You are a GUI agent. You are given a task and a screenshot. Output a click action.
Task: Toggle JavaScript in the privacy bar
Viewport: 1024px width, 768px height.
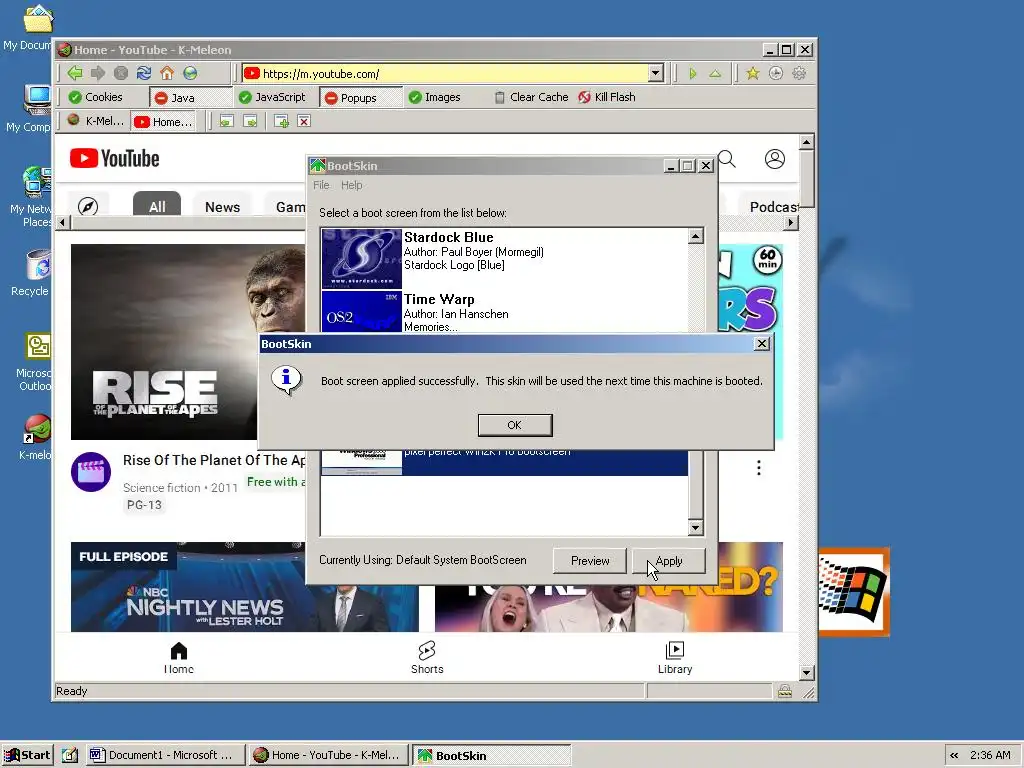(x=272, y=97)
